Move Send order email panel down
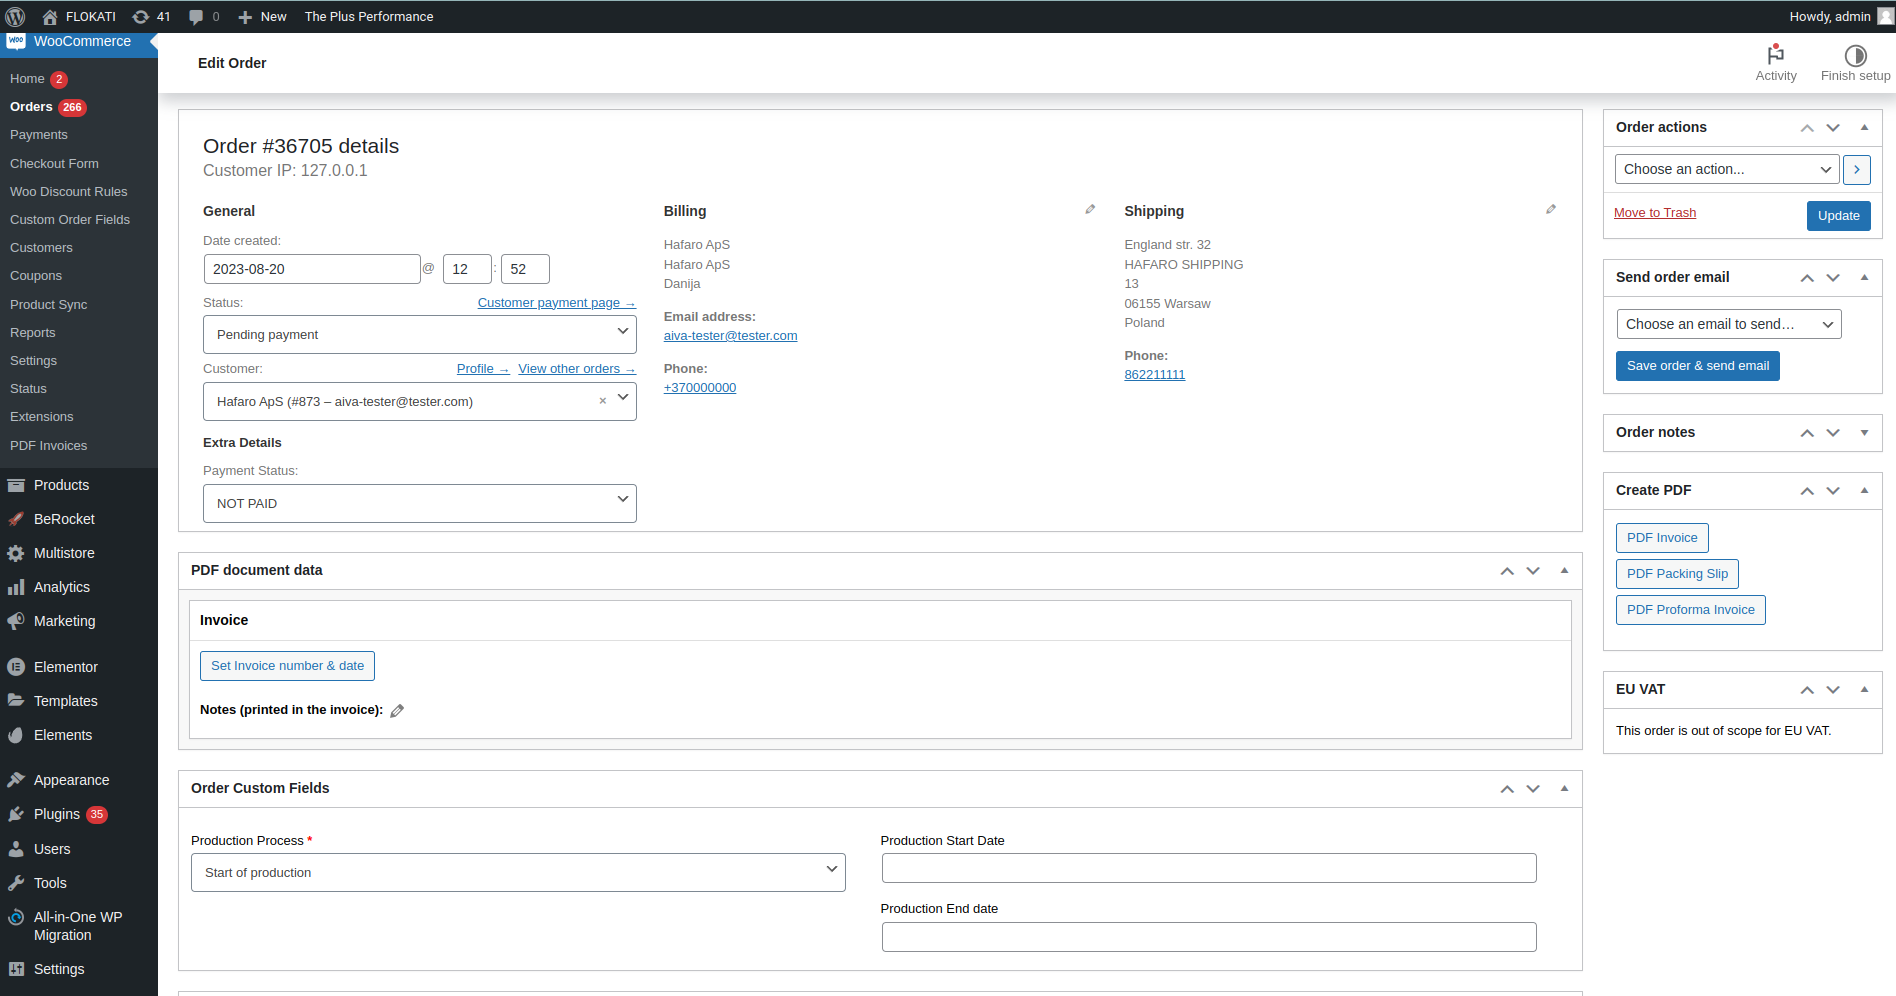 pyautogui.click(x=1833, y=278)
